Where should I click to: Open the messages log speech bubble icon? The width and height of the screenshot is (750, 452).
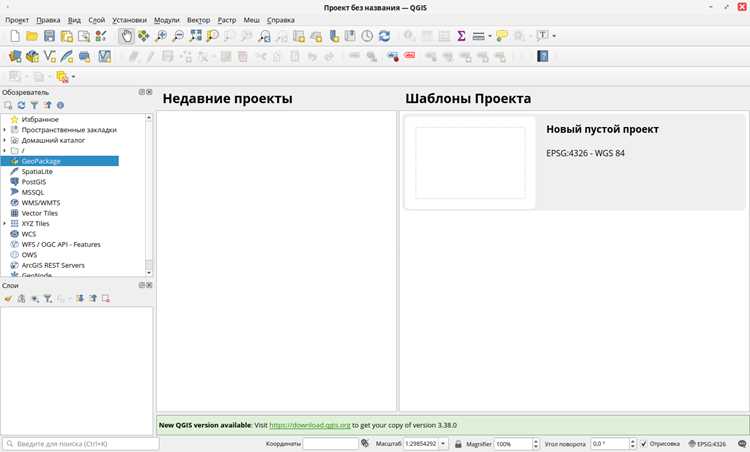pos(742,444)
